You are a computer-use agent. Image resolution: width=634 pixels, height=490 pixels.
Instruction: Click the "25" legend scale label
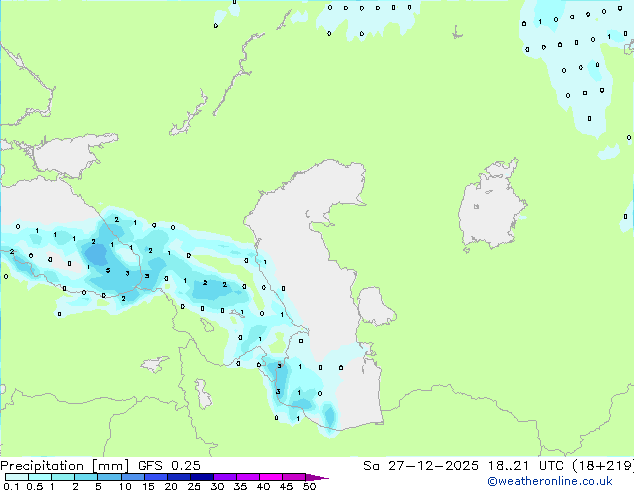pyautogui.click(x=194, y=486)
